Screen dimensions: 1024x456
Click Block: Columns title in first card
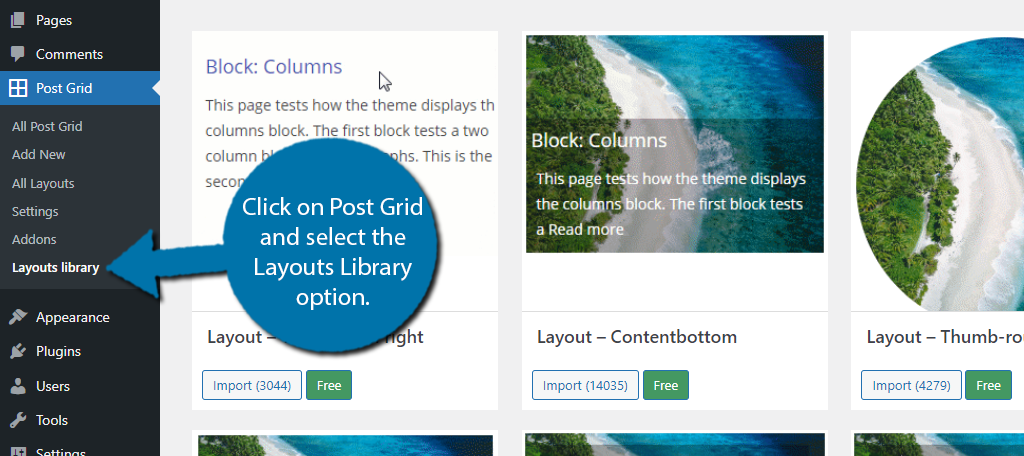coord(274,67)
